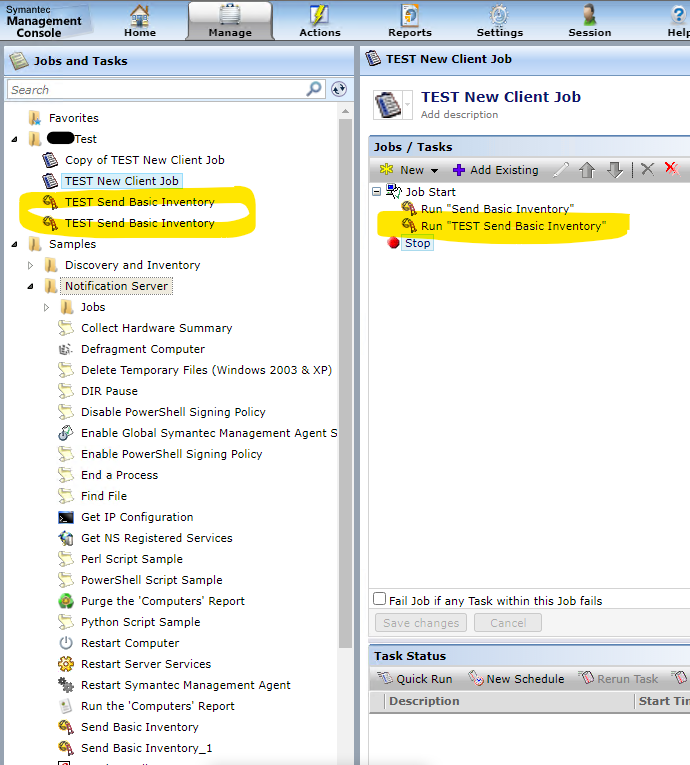
Task: Open the Manage menu tab
Action: pyautogui.click(x=230, y=20)
